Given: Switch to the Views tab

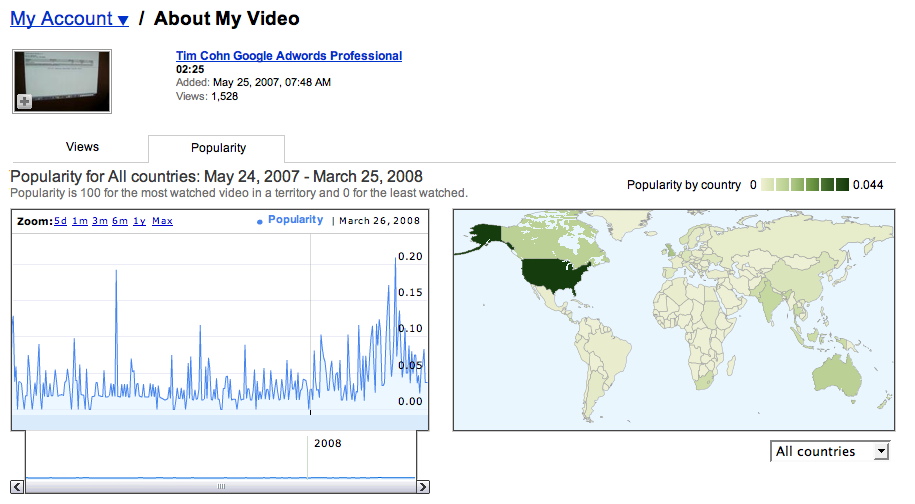Looking at the screenshot, I should [82, 148].
